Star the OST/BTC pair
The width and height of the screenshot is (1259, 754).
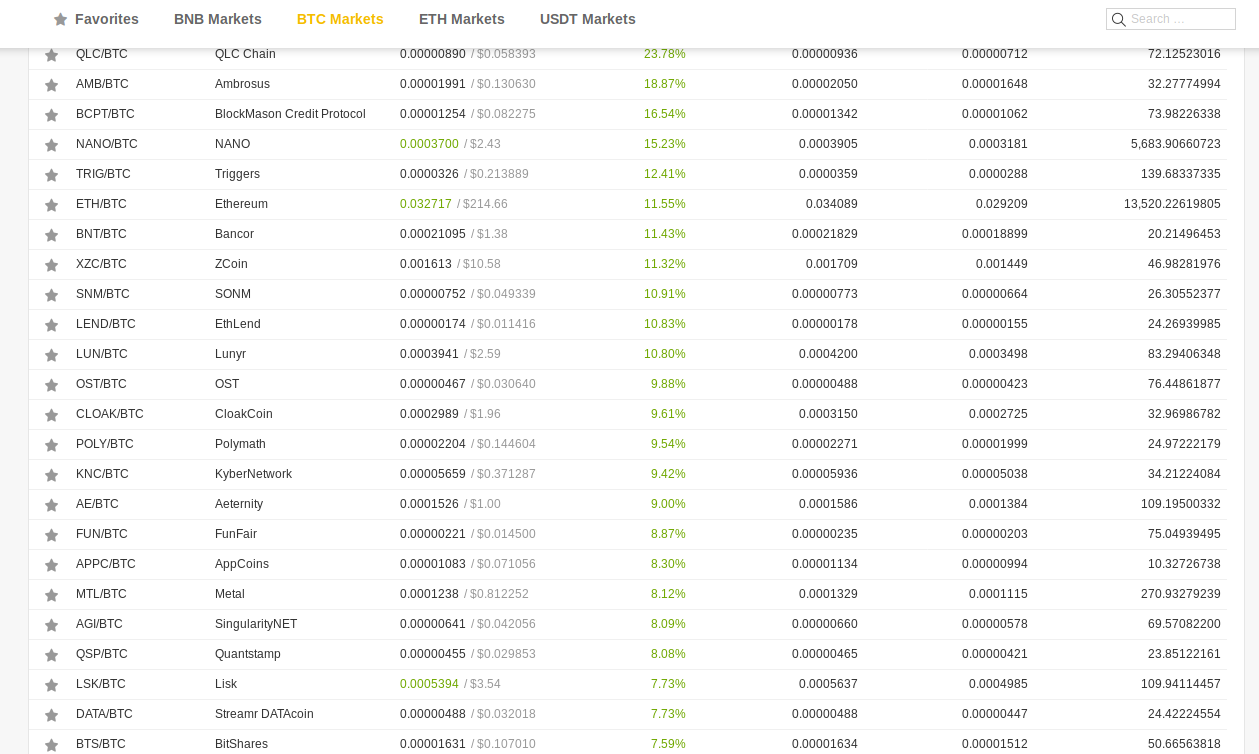point(51,385)
